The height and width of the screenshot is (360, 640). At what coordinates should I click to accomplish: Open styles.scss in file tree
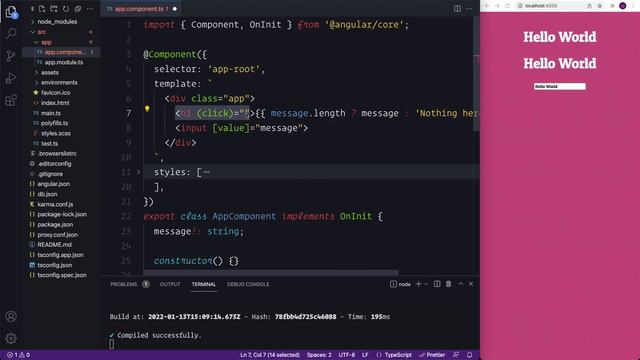(56, 133)
